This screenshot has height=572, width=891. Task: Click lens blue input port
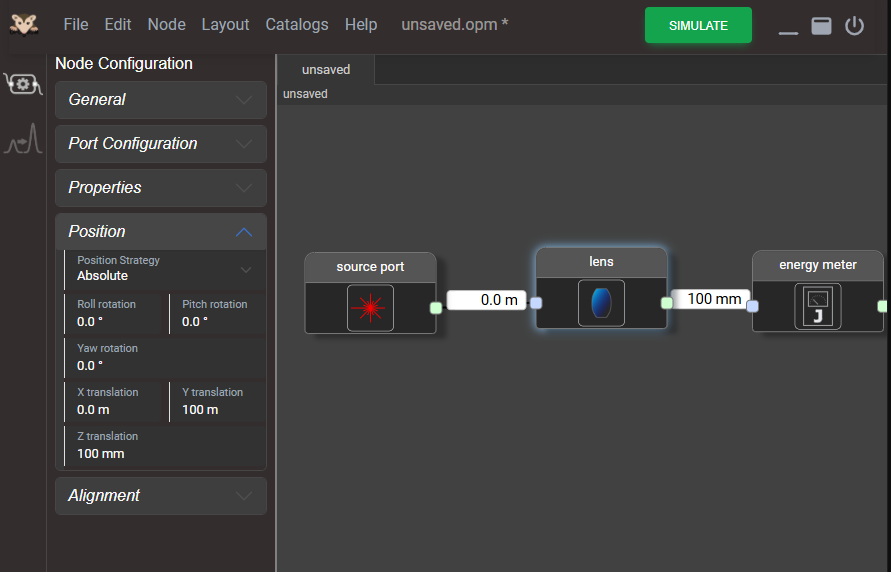(536, 303)
